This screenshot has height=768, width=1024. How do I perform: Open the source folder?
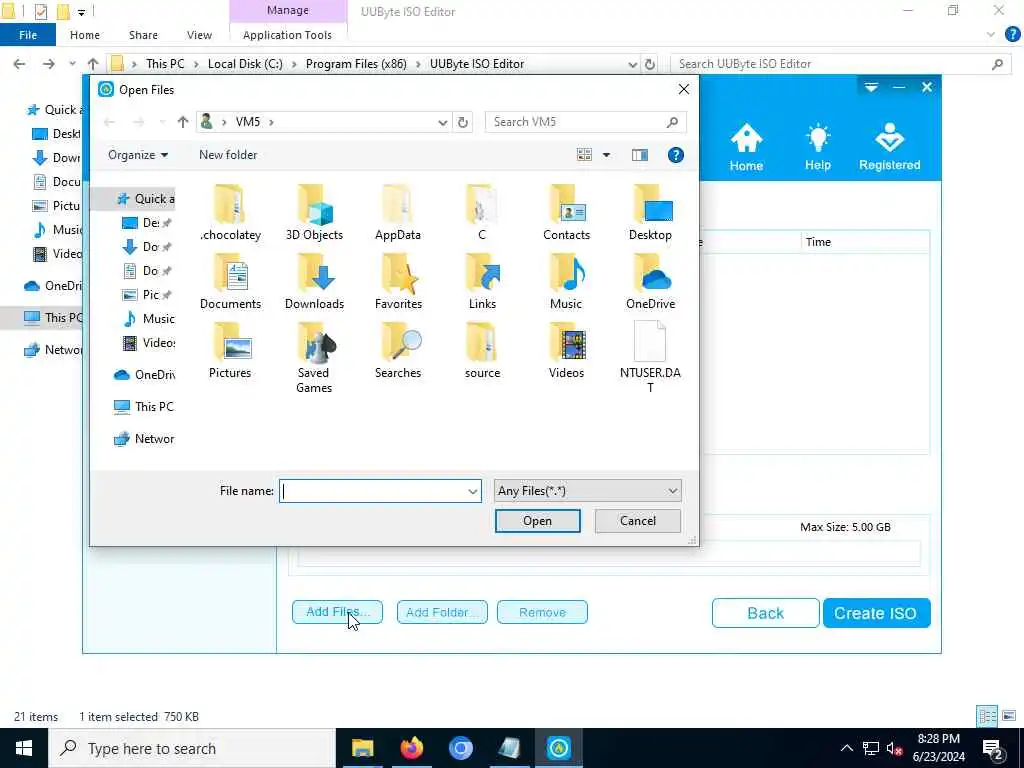(x=482, y=351)
